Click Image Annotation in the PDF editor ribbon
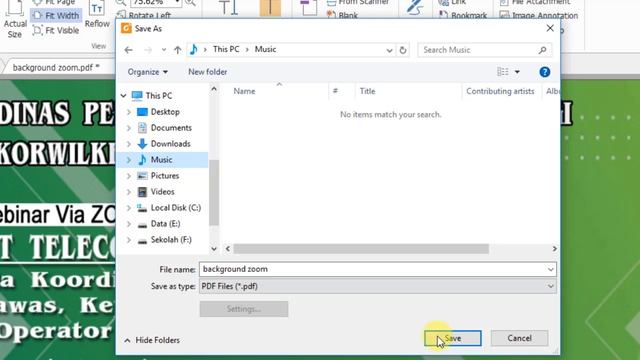This screenshot has width=640, height=360. (539, 16)
